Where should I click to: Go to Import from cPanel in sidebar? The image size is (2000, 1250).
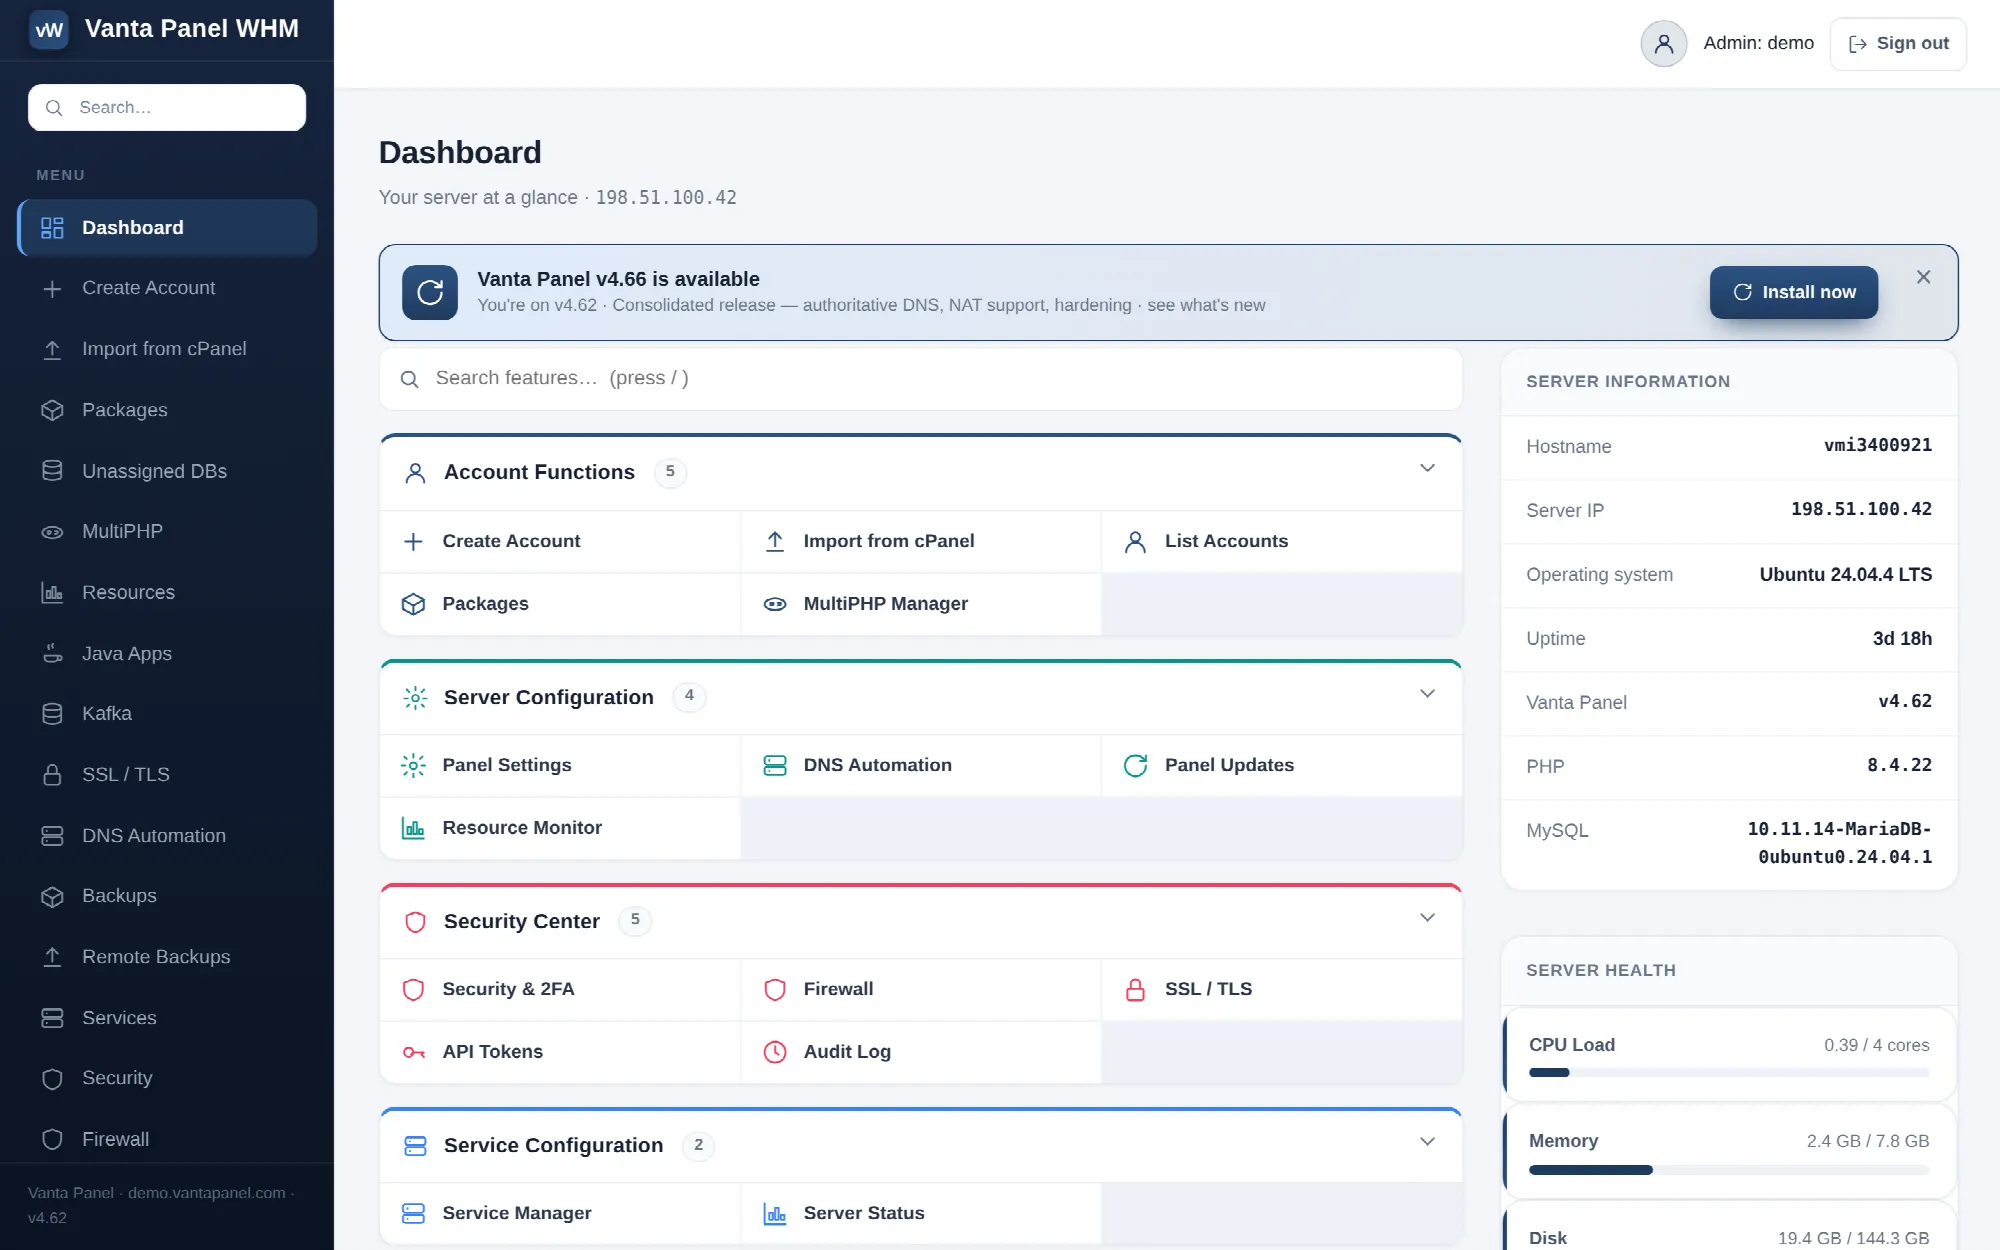point(167,349)
